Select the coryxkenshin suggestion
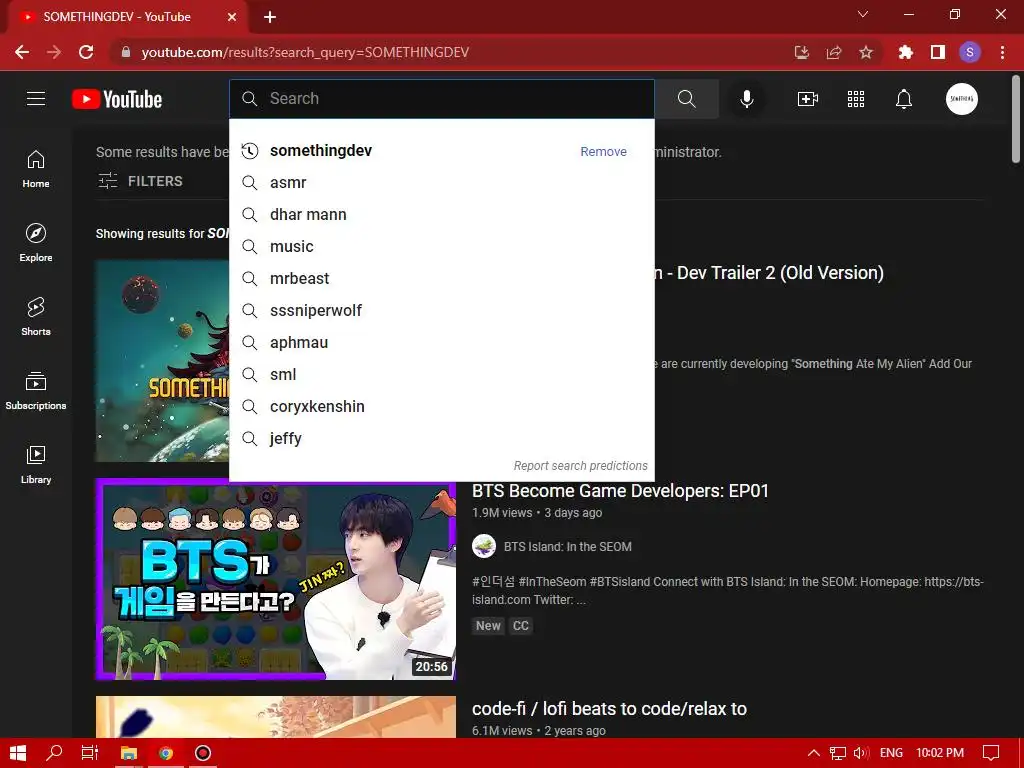1024x768 pixels. point(441,406)
